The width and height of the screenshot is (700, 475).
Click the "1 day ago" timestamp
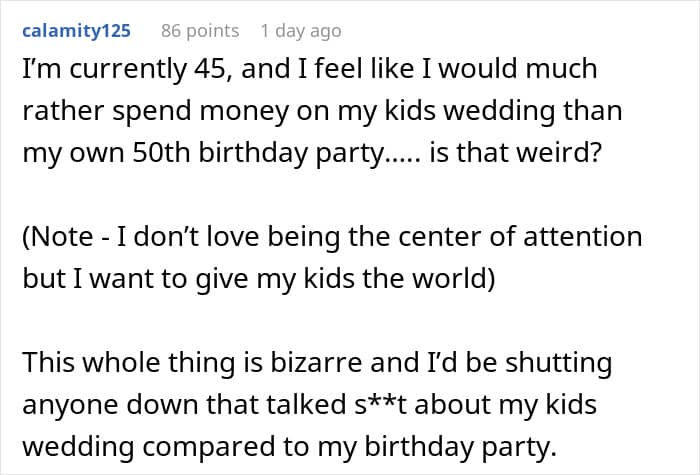click(300, 31)
